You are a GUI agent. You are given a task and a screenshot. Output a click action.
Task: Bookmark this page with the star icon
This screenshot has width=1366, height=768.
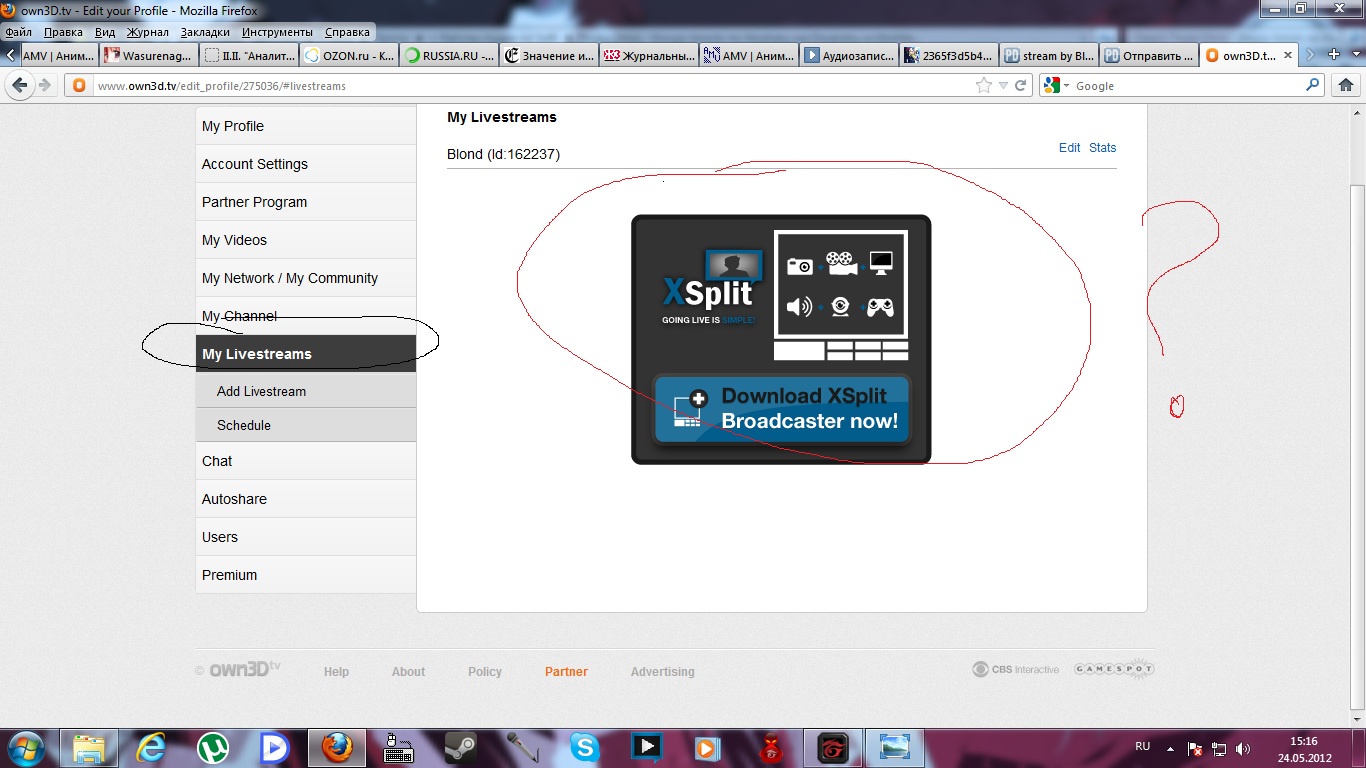tap(984, 85)
